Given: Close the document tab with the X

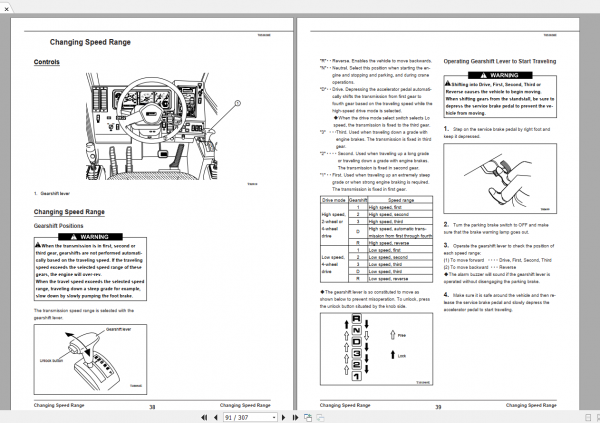Looking at the screenshot, I should [6, 9].
